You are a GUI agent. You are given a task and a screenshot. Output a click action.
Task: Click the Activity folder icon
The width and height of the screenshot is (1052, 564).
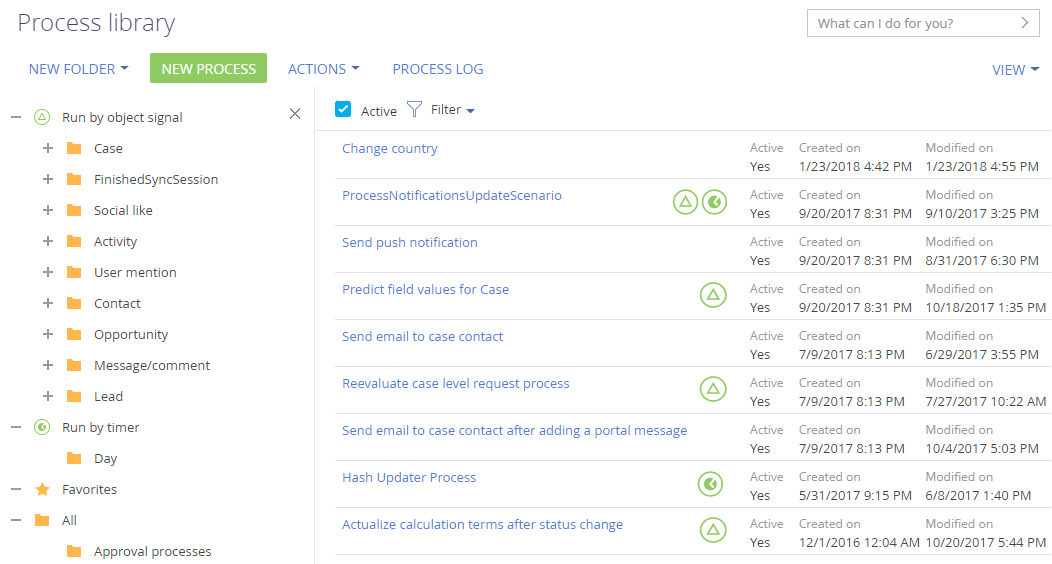(74, 241)
